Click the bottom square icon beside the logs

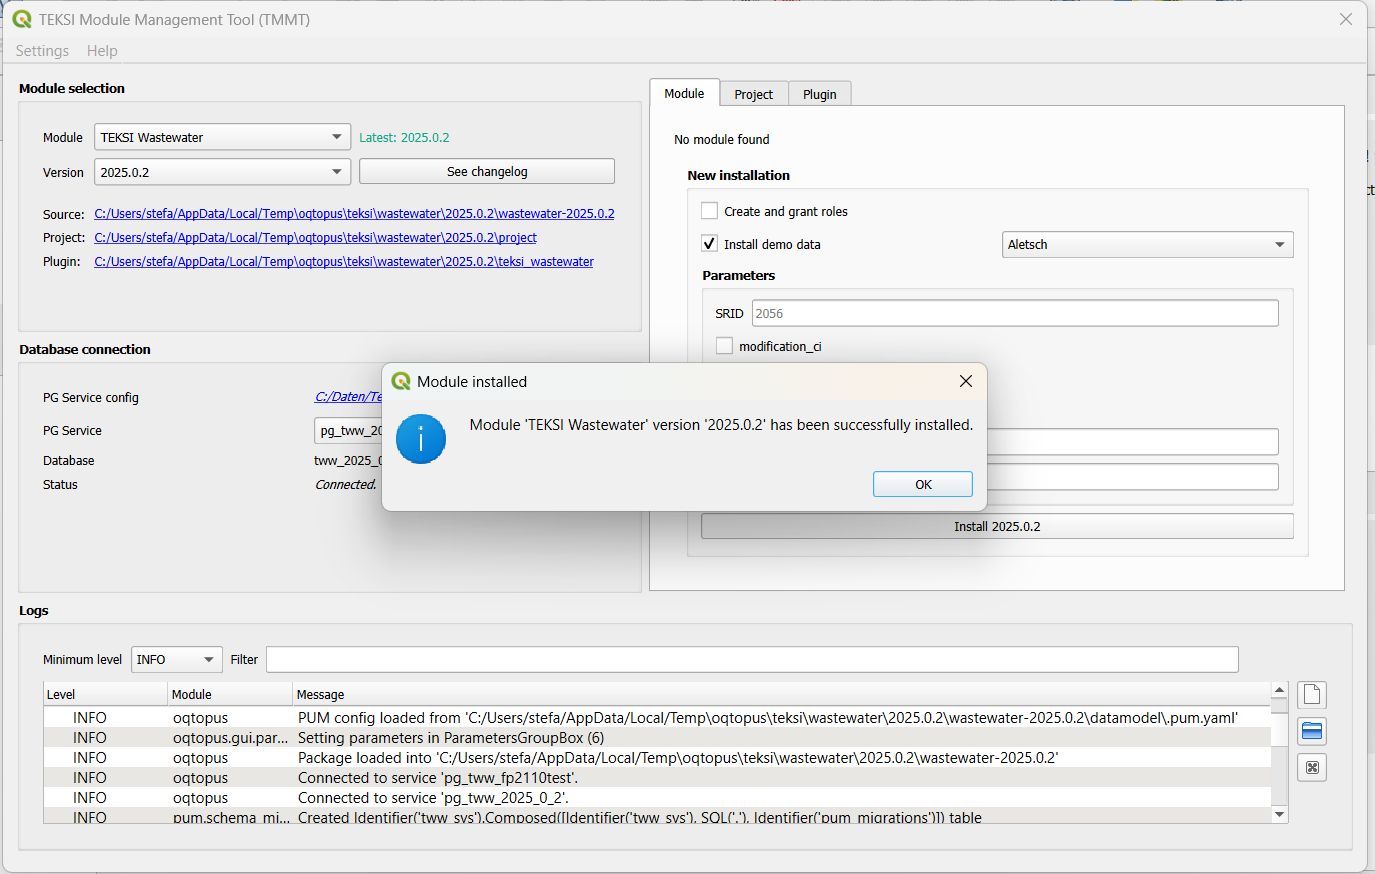click(x=1311, y=768)
